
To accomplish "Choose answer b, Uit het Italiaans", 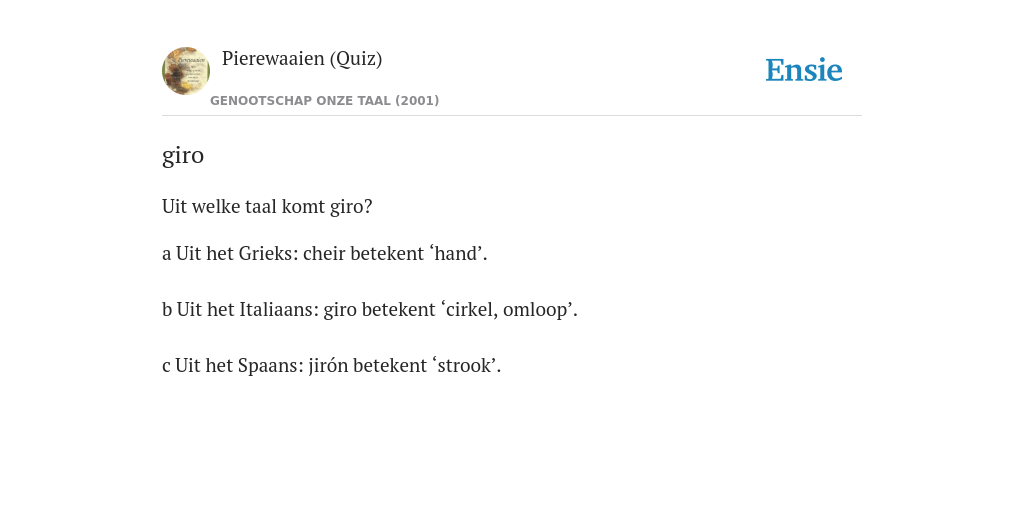I will click(370, 309).
